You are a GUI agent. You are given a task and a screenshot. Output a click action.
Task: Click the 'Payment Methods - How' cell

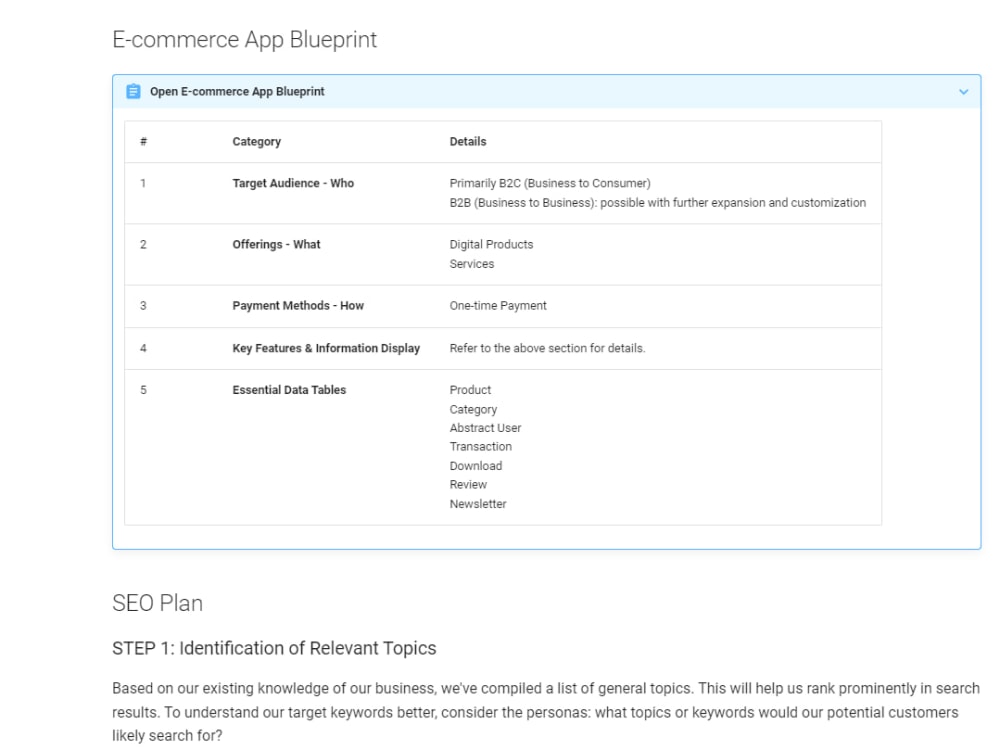pyautogui.click(x=298, y=305)
